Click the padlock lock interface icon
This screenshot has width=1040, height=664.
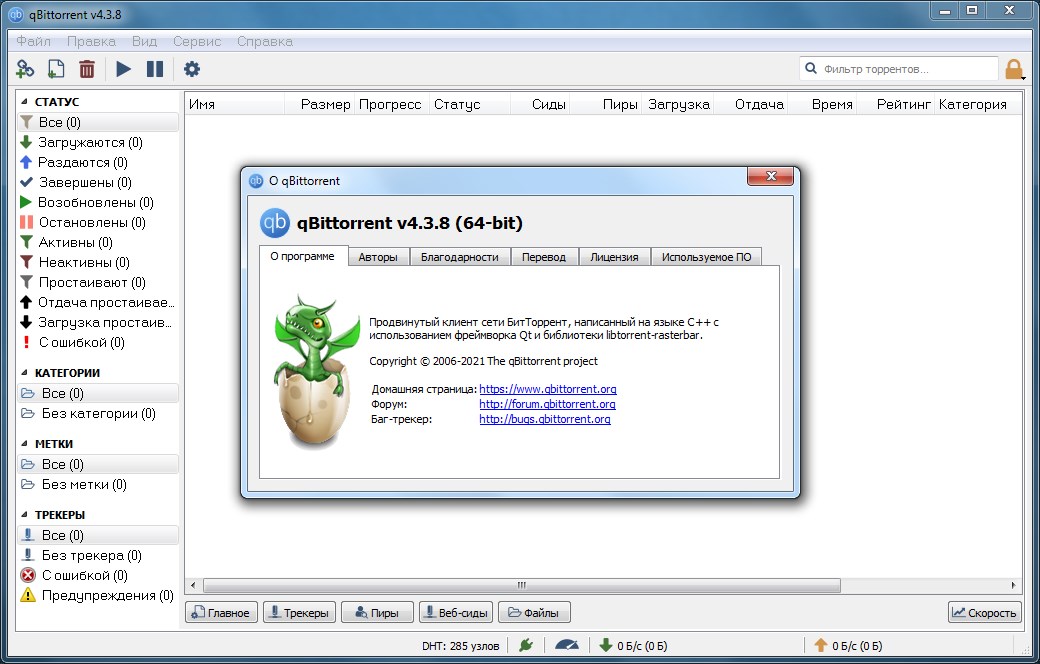[x=1014, y=70]
